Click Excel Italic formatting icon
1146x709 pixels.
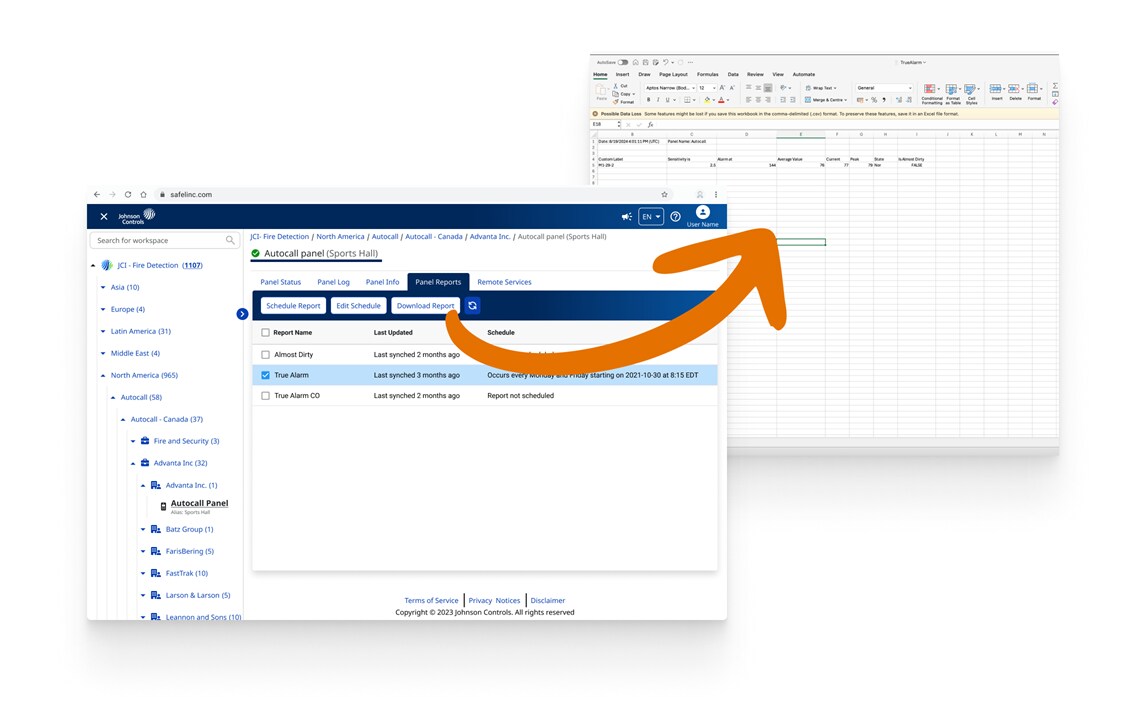[x=658, y=99]
